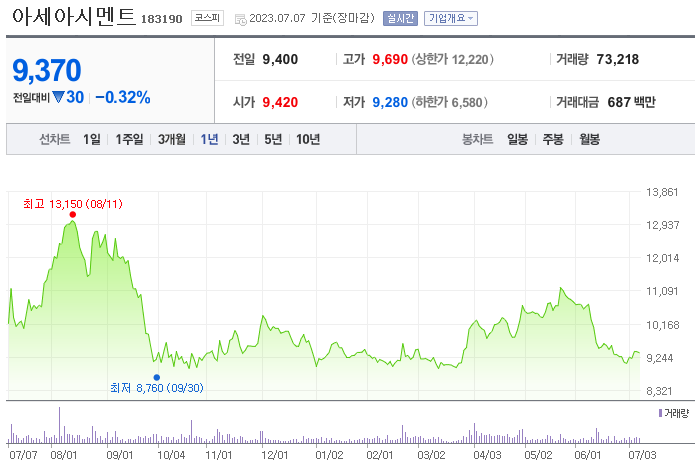Select the 1년 line chart tab
Image resolution: width=695 pixels, height=475 pixels.
point(209,139)
